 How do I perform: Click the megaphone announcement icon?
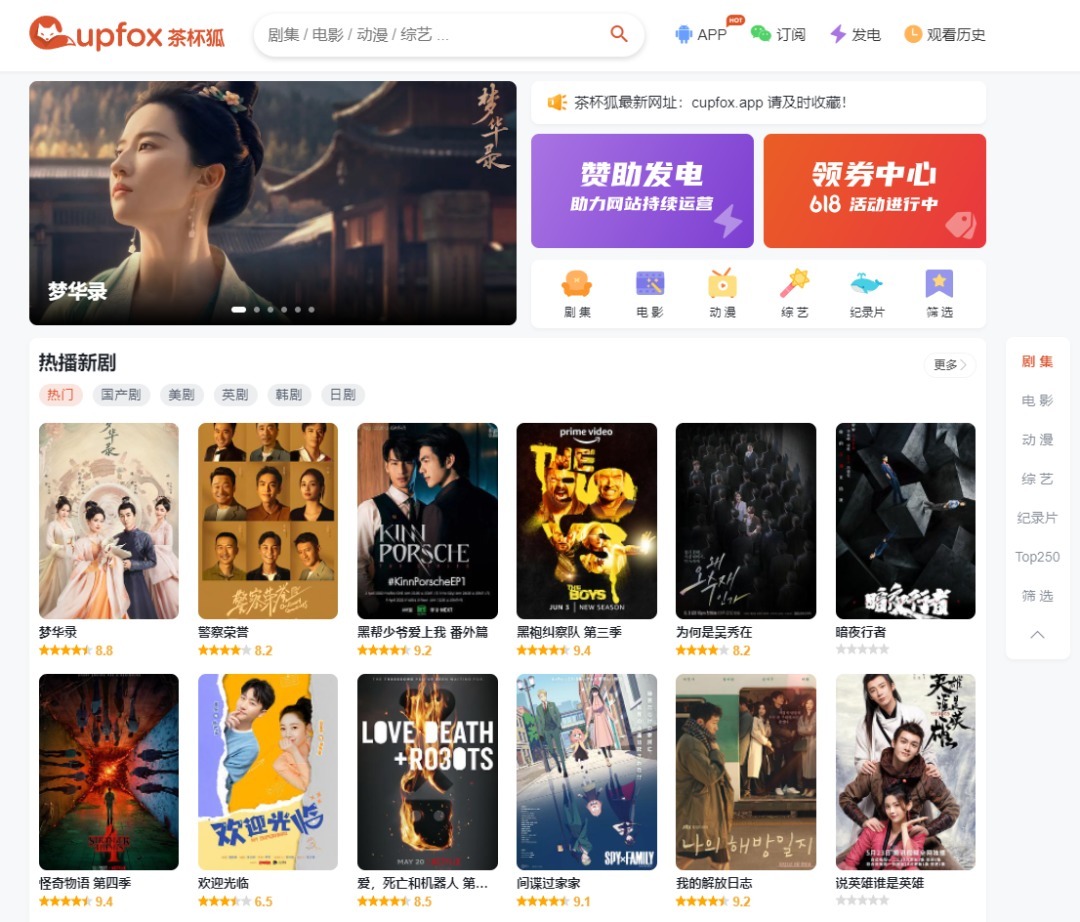click(557, 103)
